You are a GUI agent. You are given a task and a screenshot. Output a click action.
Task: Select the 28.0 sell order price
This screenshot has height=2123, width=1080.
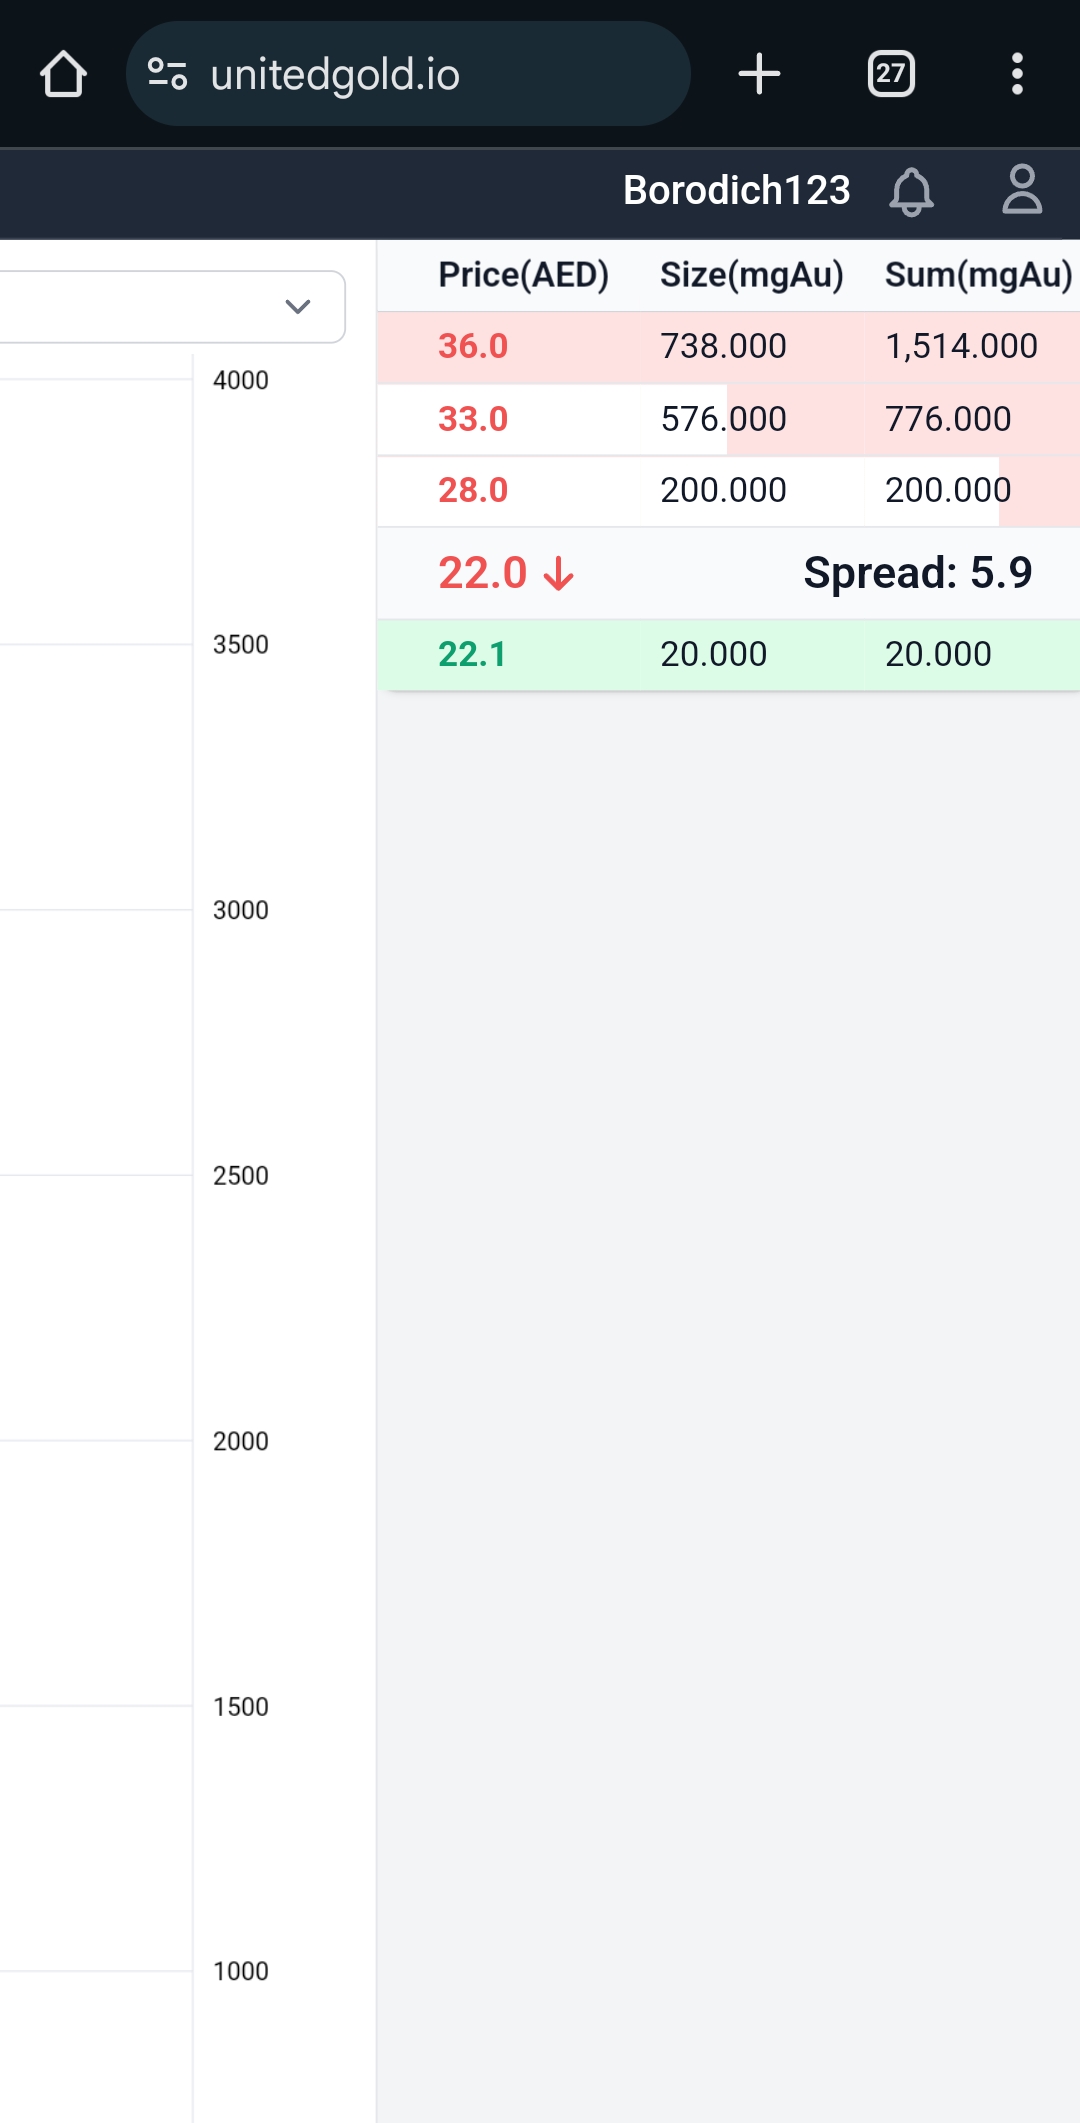[x=473, y=490]
